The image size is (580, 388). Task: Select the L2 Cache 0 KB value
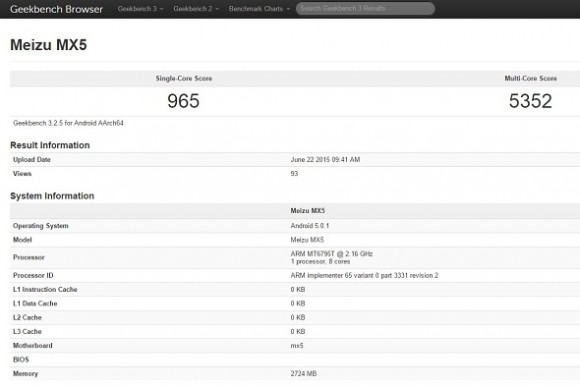298,318
